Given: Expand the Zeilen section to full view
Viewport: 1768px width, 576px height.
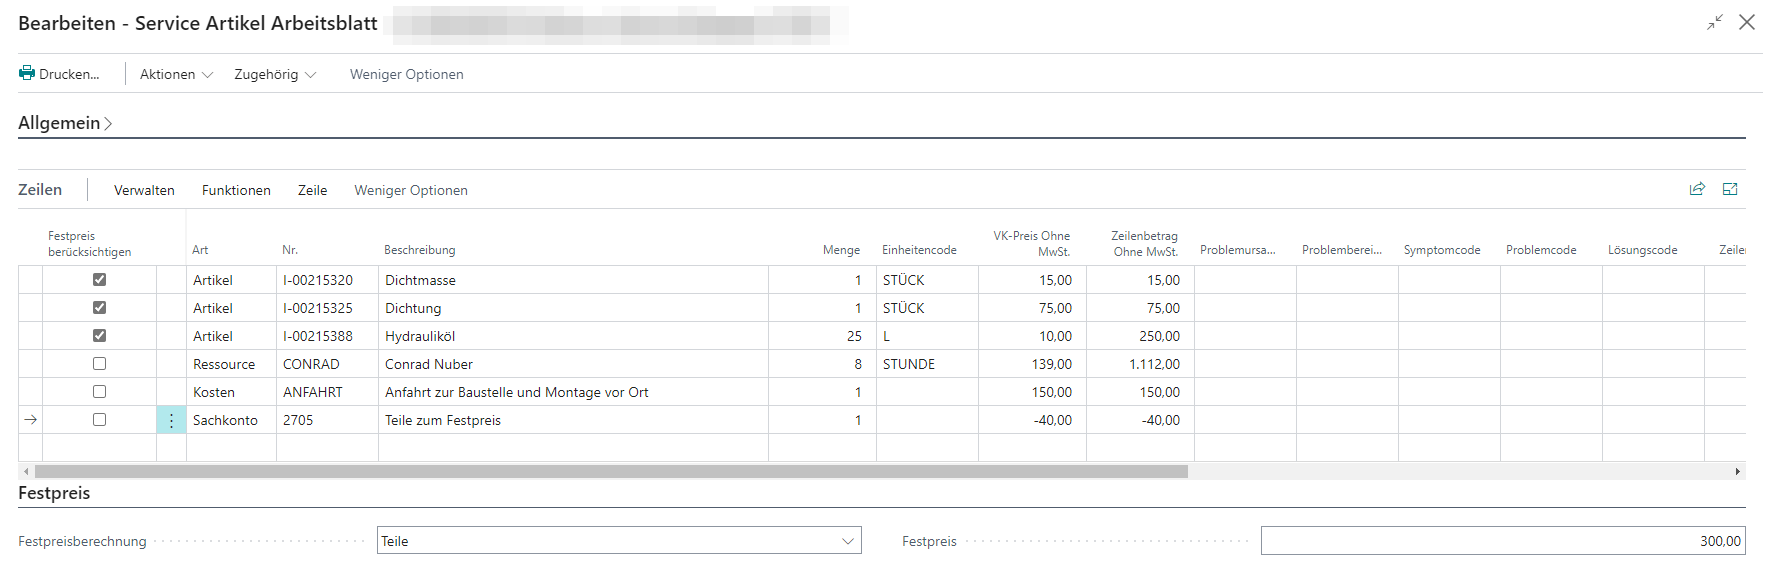Looking at the screenshot, I should (1730, 189).
